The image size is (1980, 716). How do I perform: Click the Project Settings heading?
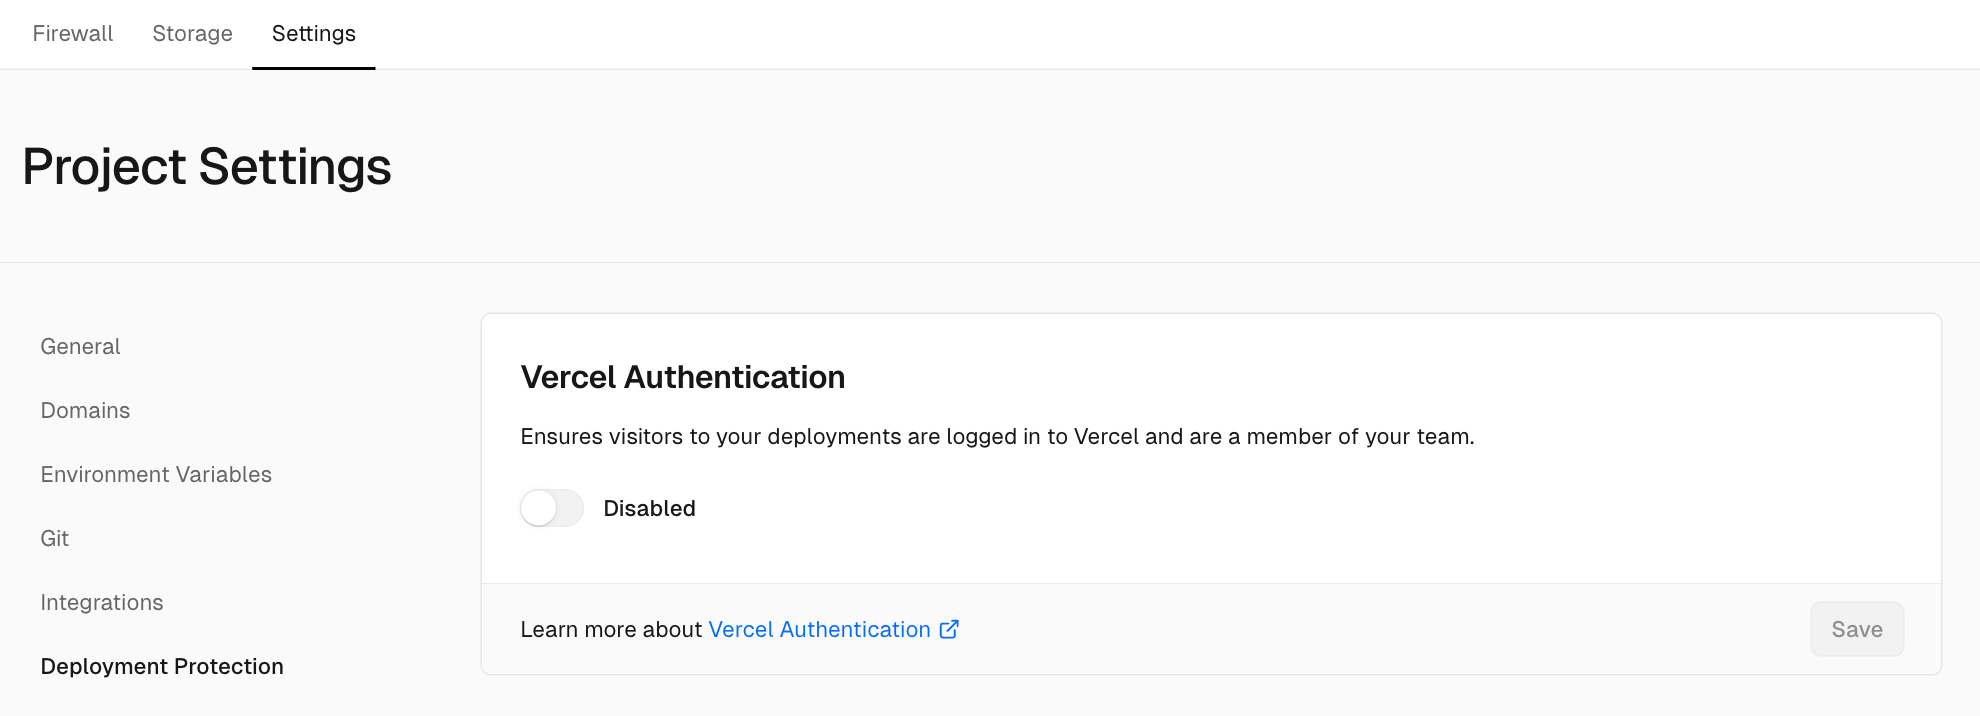click(x=207, y=166)
